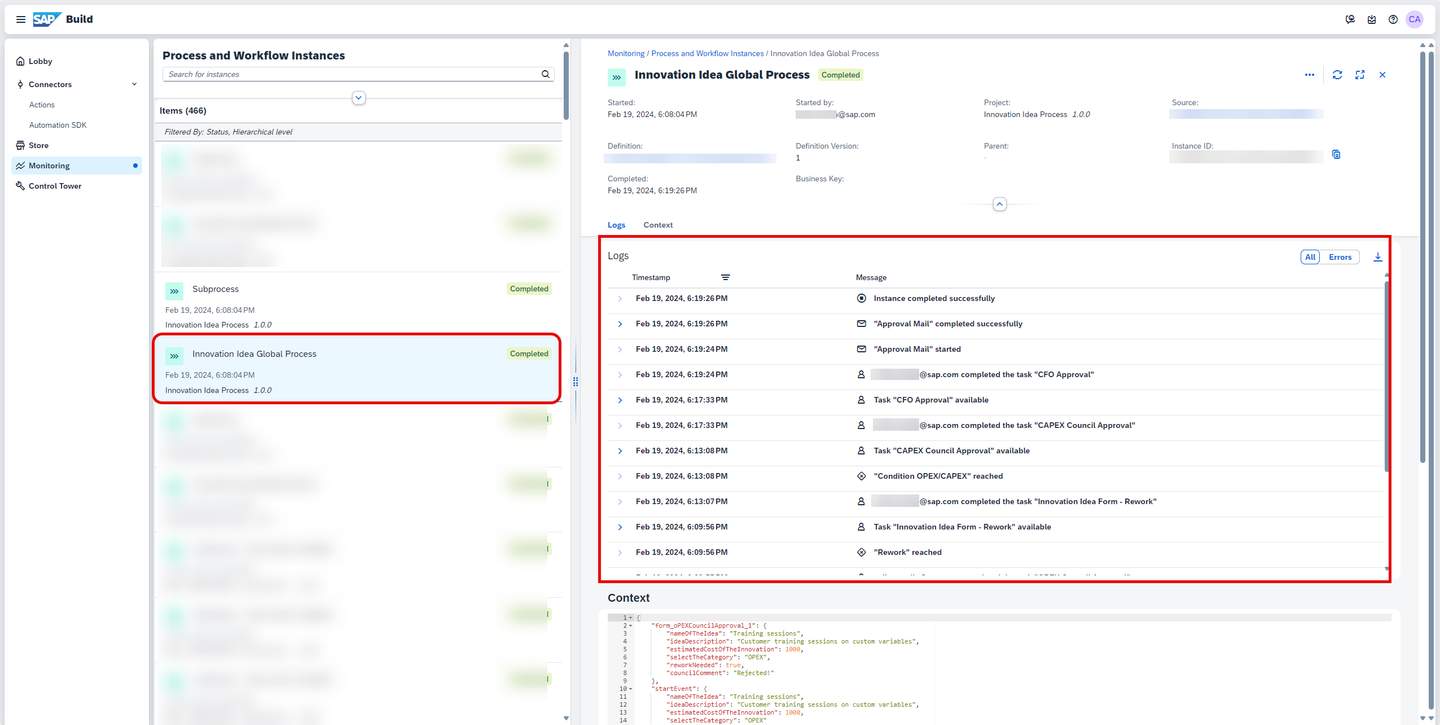Open the CA user avatar menu

pyautogui.click(x=1414, y=19)
